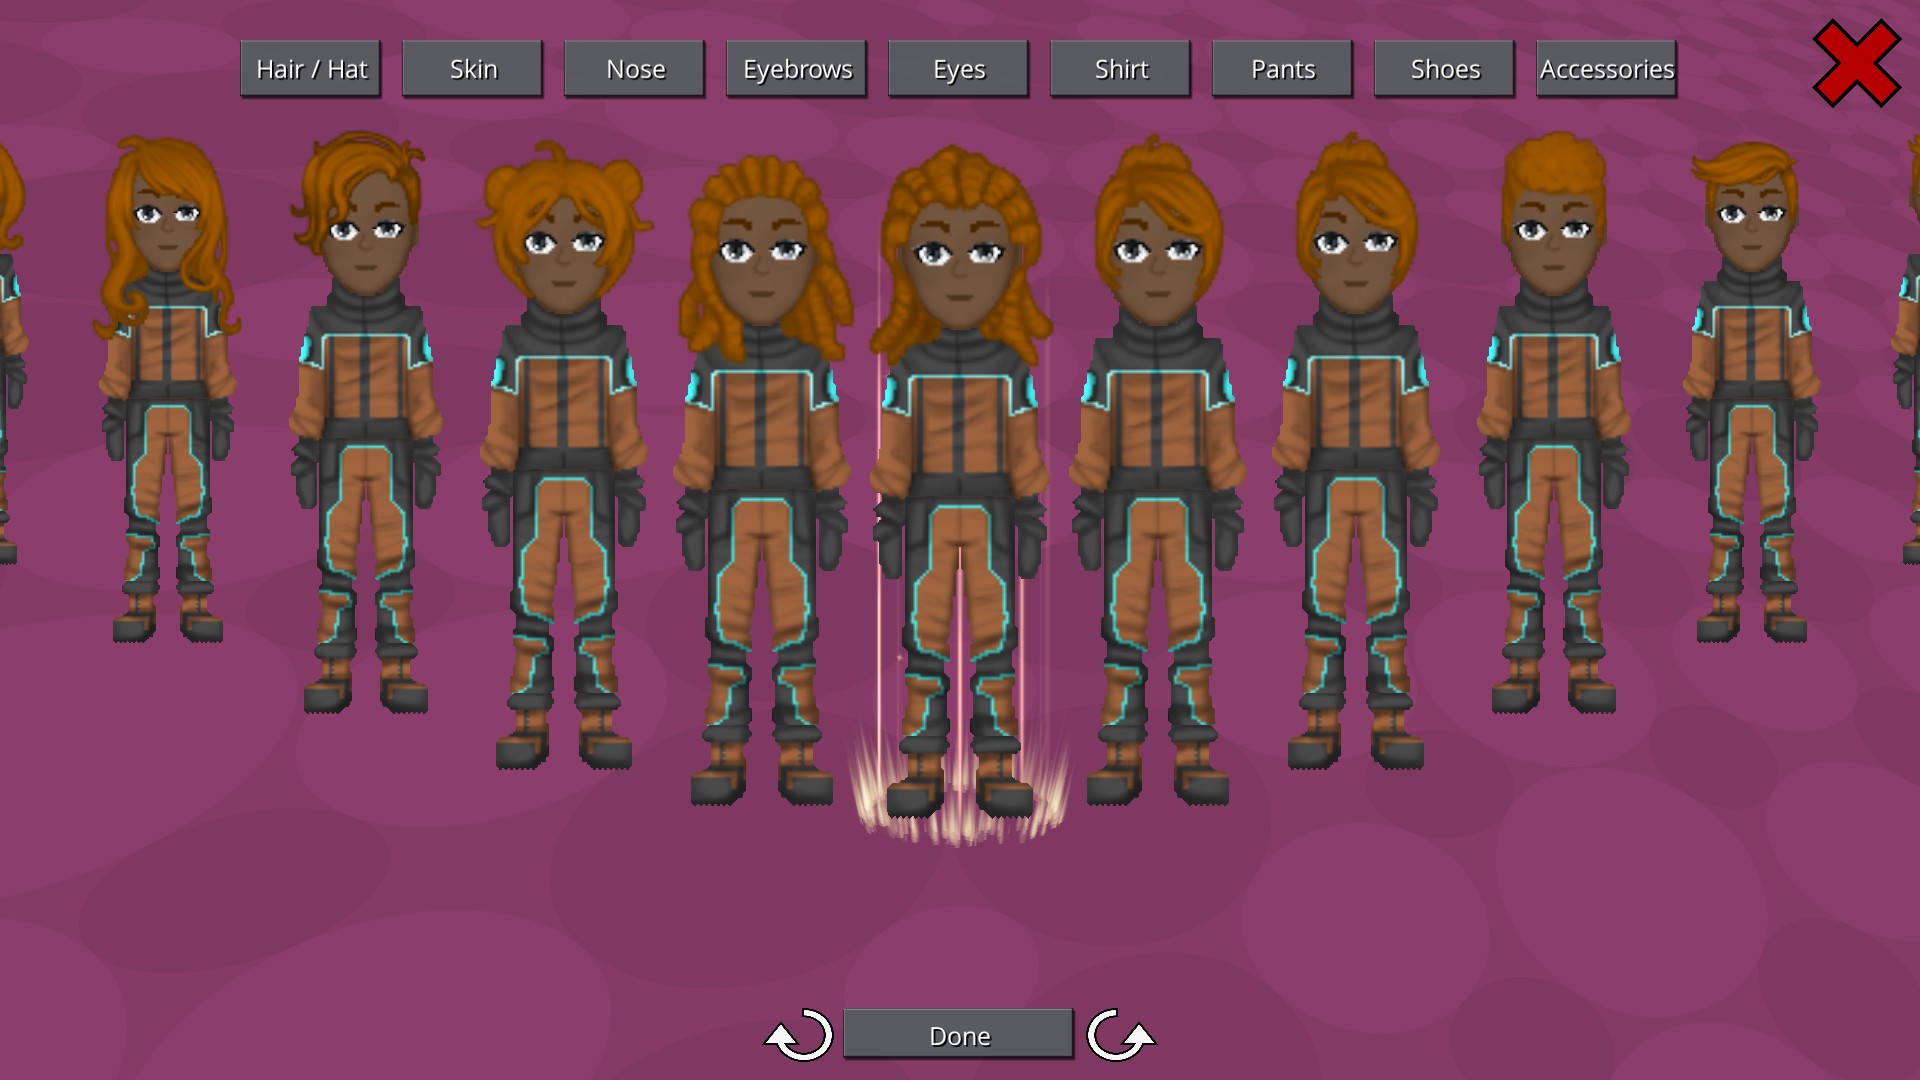Select the Eyebrows category

(796, 69)
